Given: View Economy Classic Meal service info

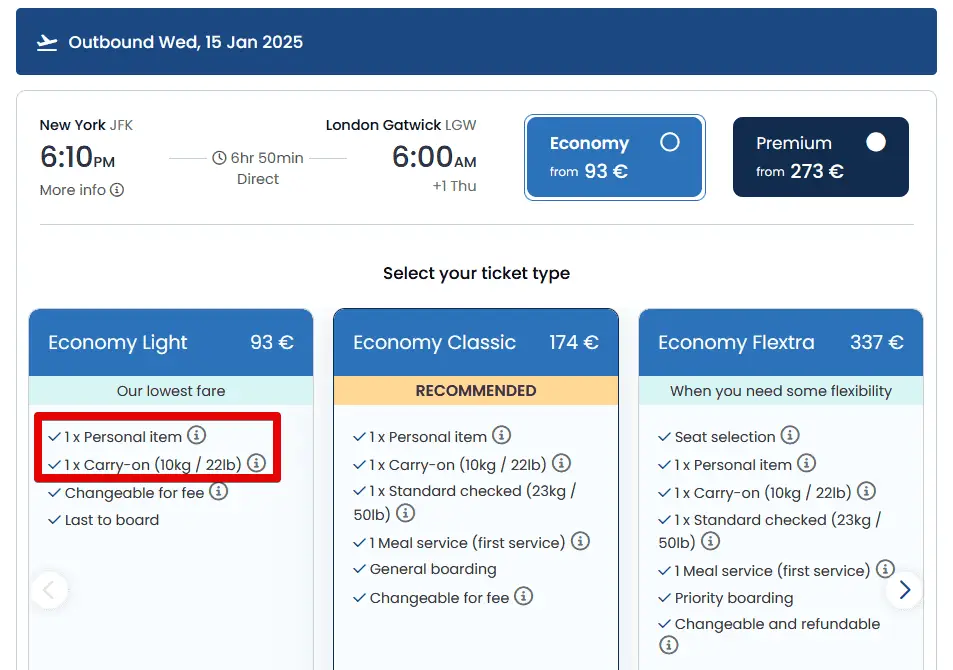Looking at the screenshot, I should pos(580,541).
